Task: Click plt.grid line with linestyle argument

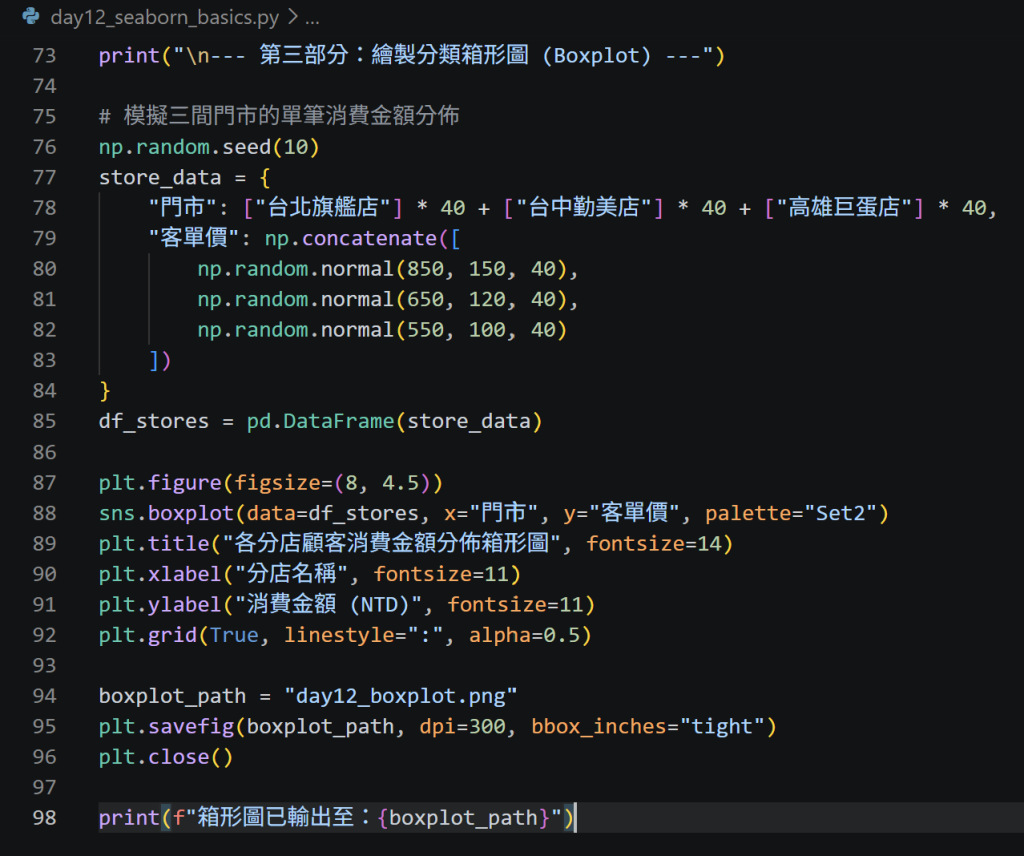Action: coord(345,635)
